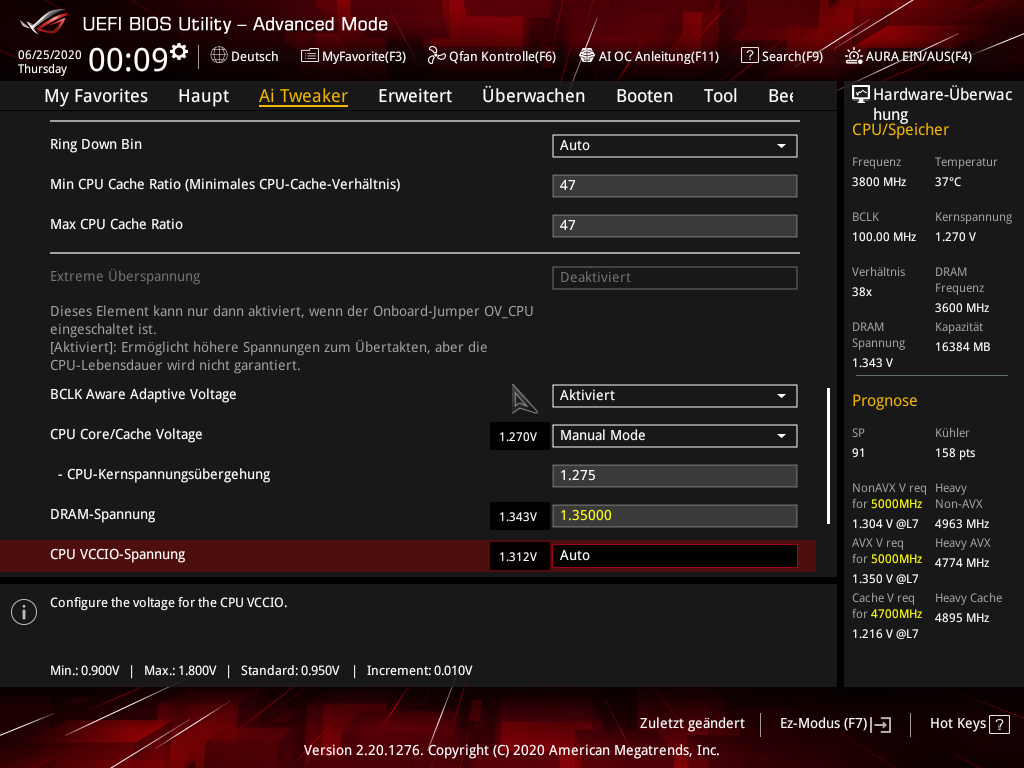This screenshot has height=768, width=1024.
Task: Select Ring Down Bin label
Action: 96,144
